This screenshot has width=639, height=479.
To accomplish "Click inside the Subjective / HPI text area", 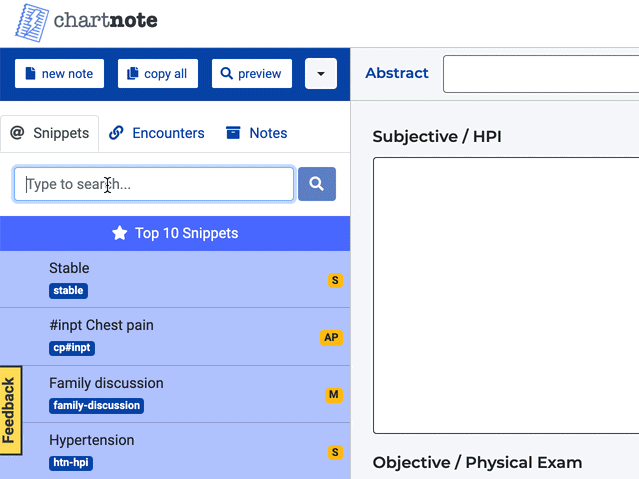I will [506, 295].
